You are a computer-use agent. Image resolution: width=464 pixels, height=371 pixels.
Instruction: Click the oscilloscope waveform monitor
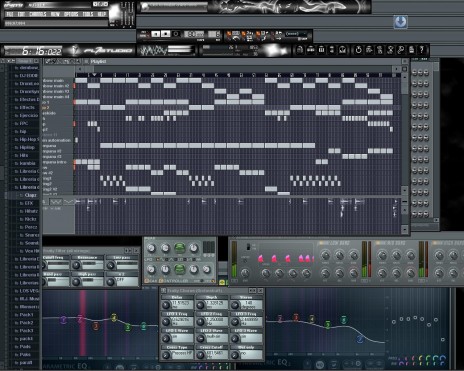tap(153, 51)
